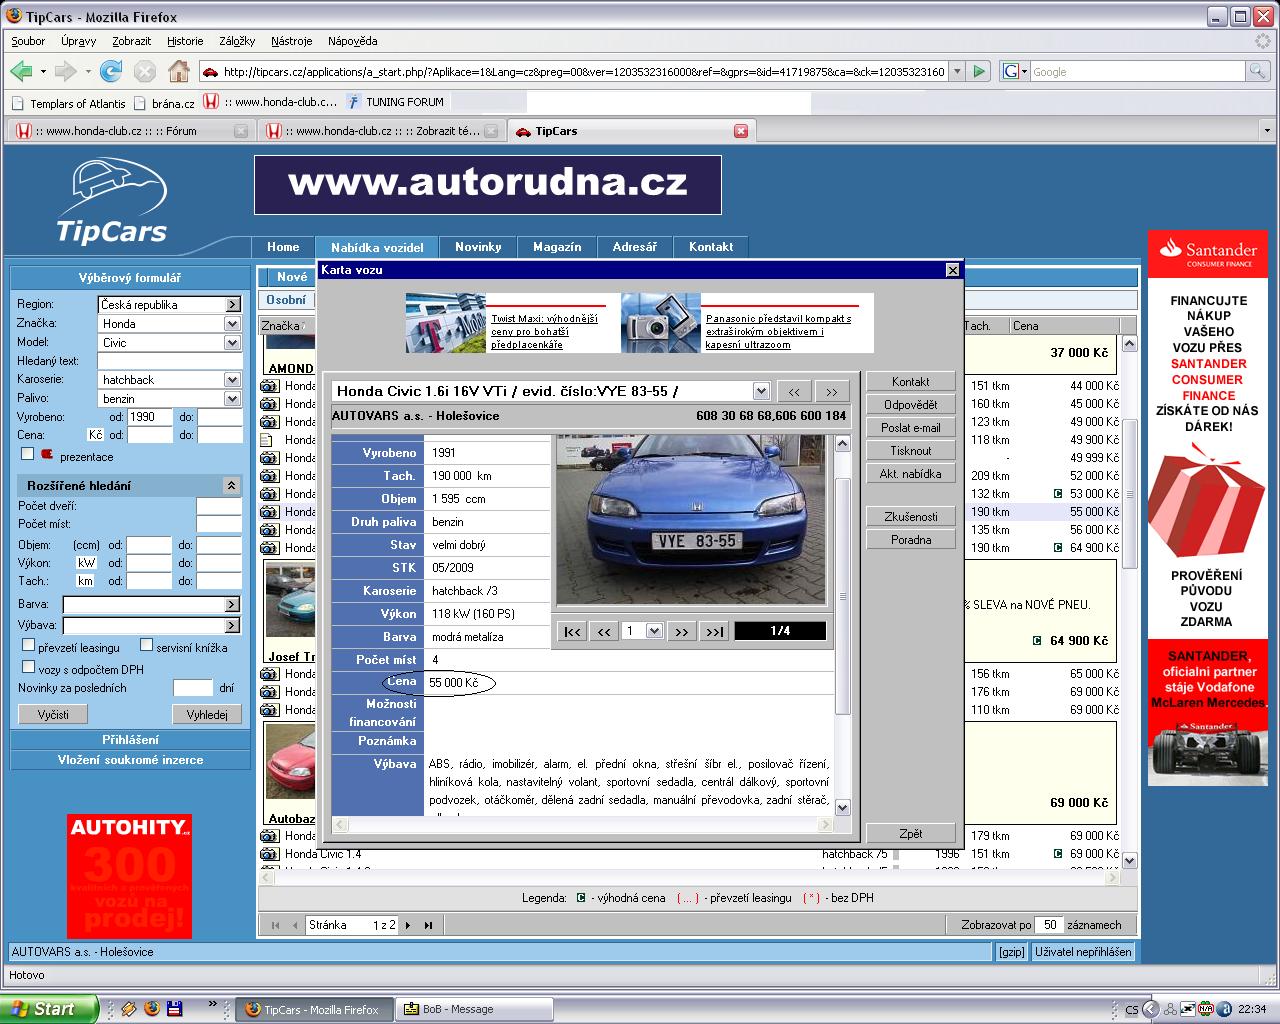
Task: Close the TipCars browser tab
Action: (x=741, y=131)
